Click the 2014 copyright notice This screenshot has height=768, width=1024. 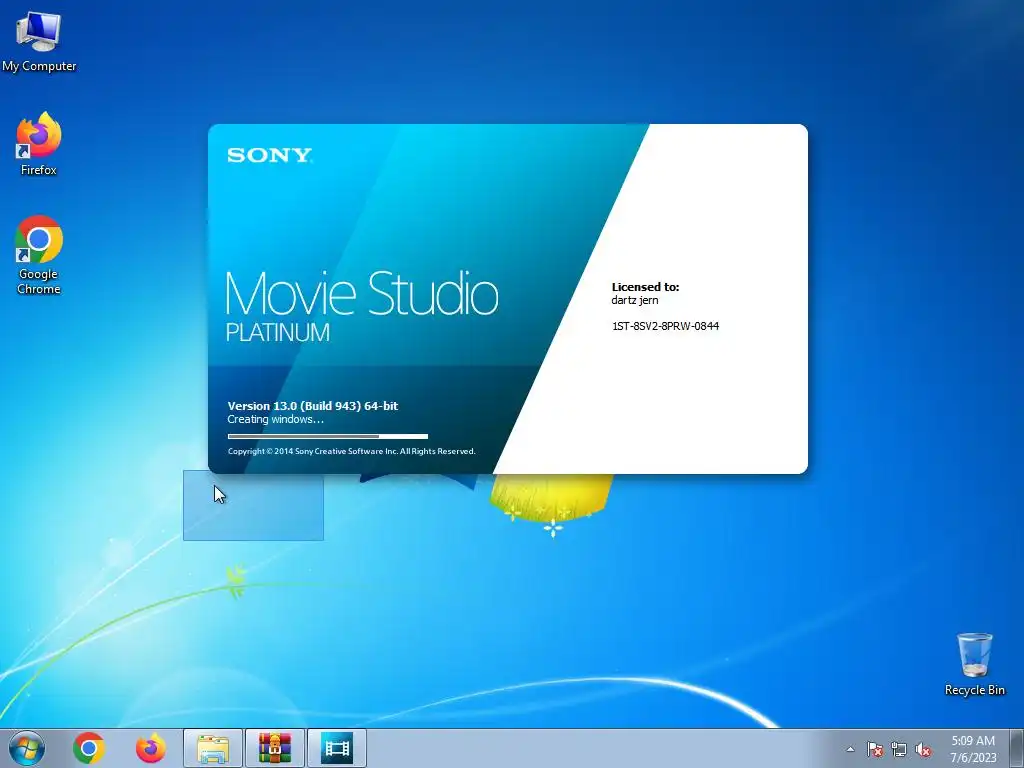(351, 451)
